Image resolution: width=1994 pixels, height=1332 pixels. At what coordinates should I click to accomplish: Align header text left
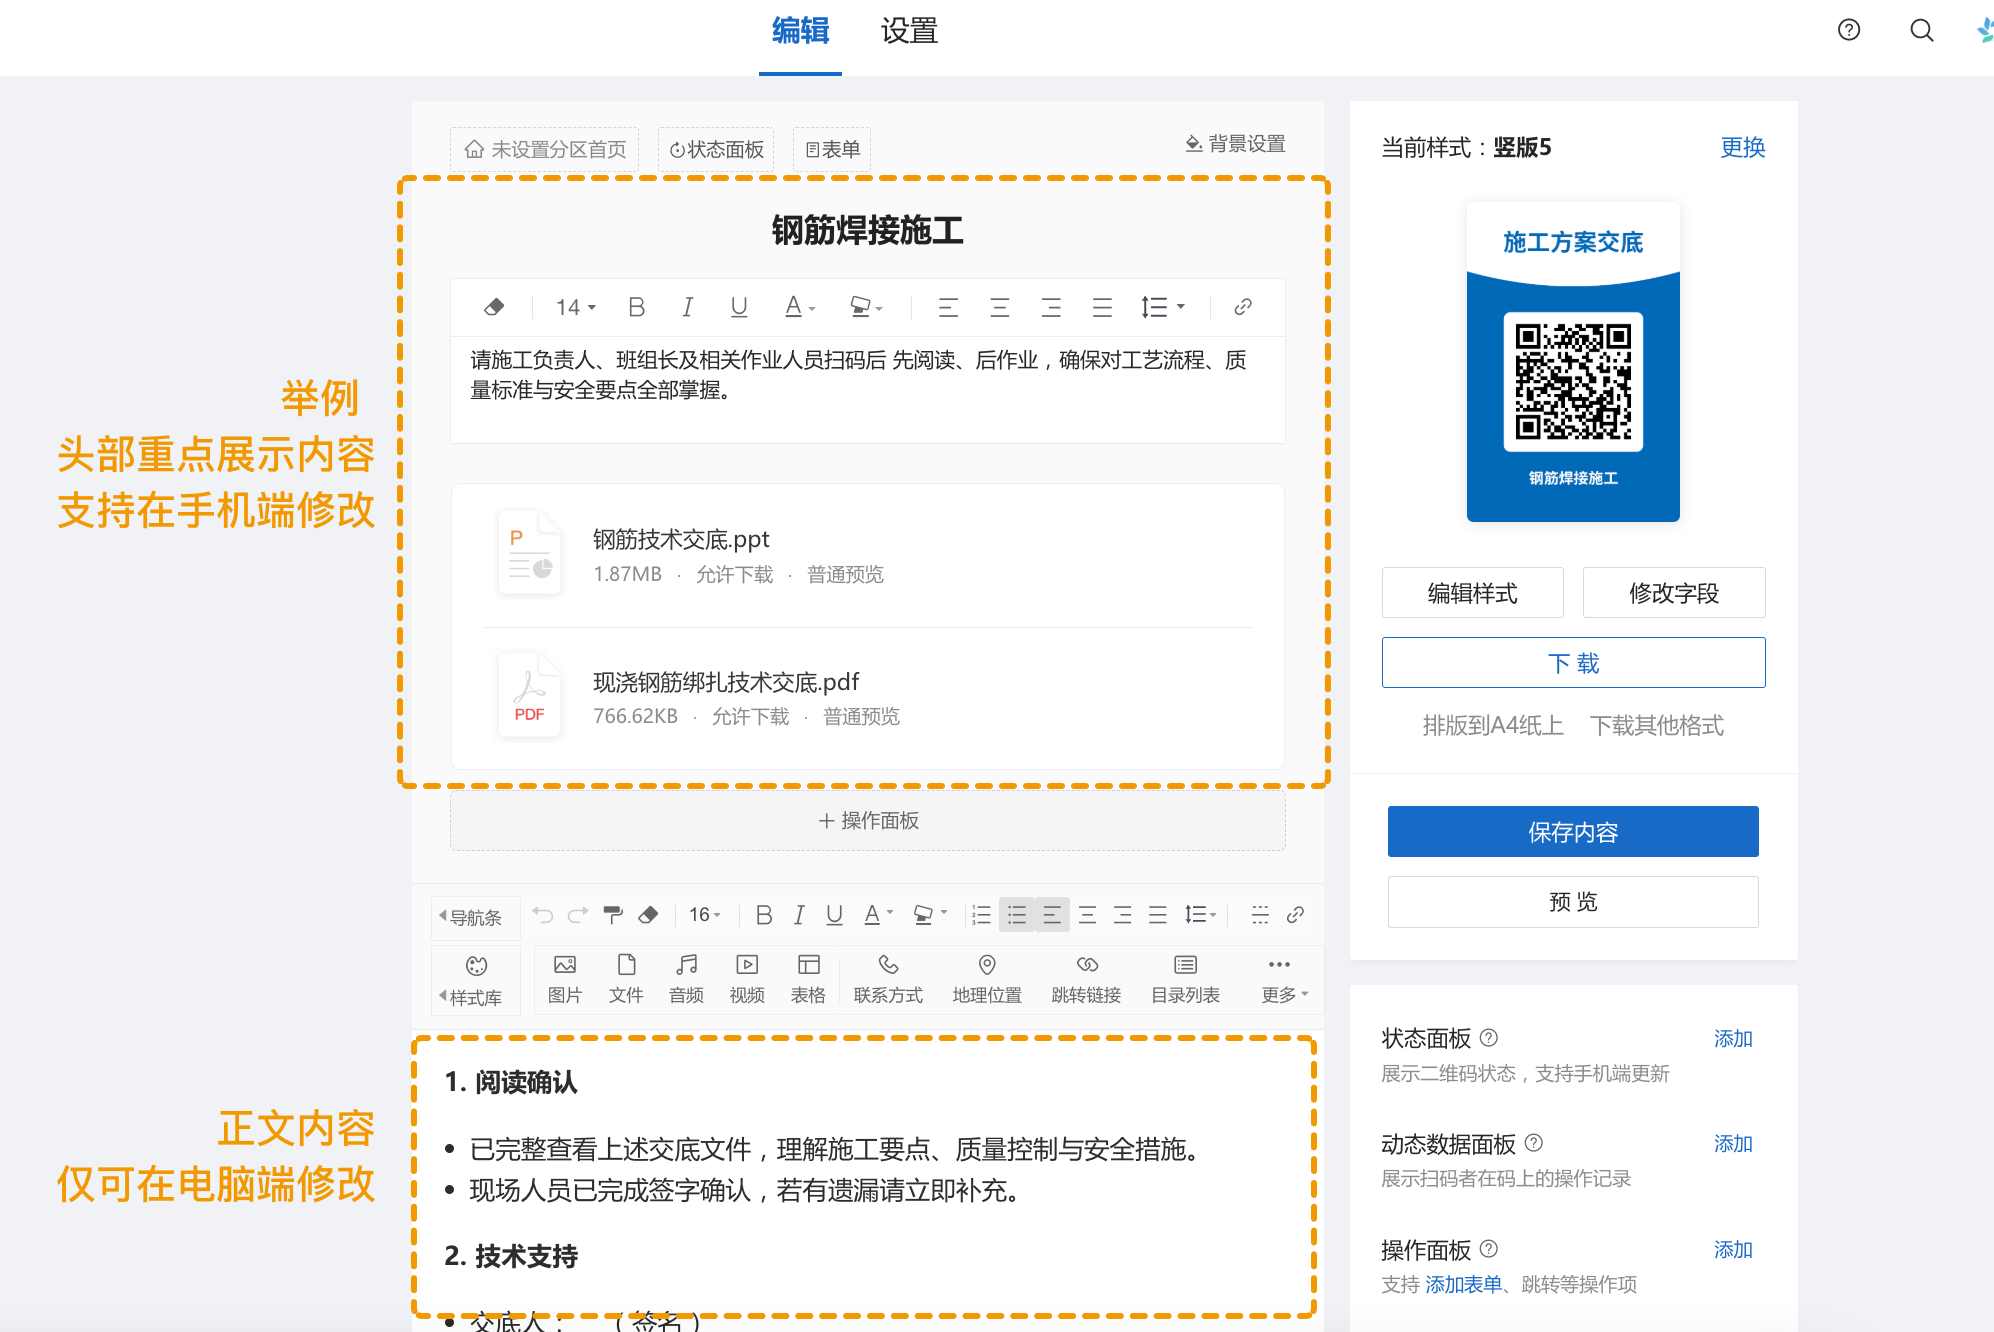tap(948, 307)
